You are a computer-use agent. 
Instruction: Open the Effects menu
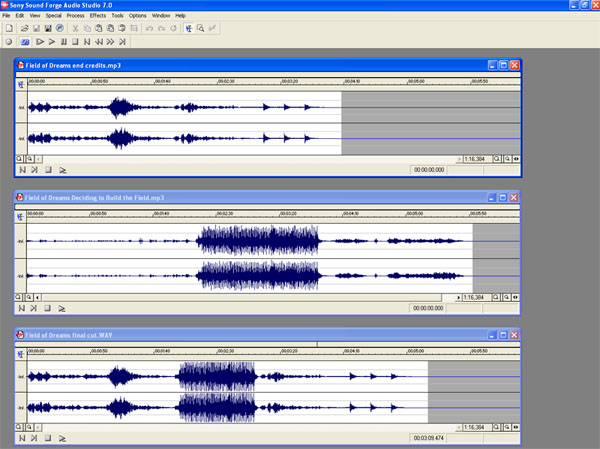pos(97,16)
